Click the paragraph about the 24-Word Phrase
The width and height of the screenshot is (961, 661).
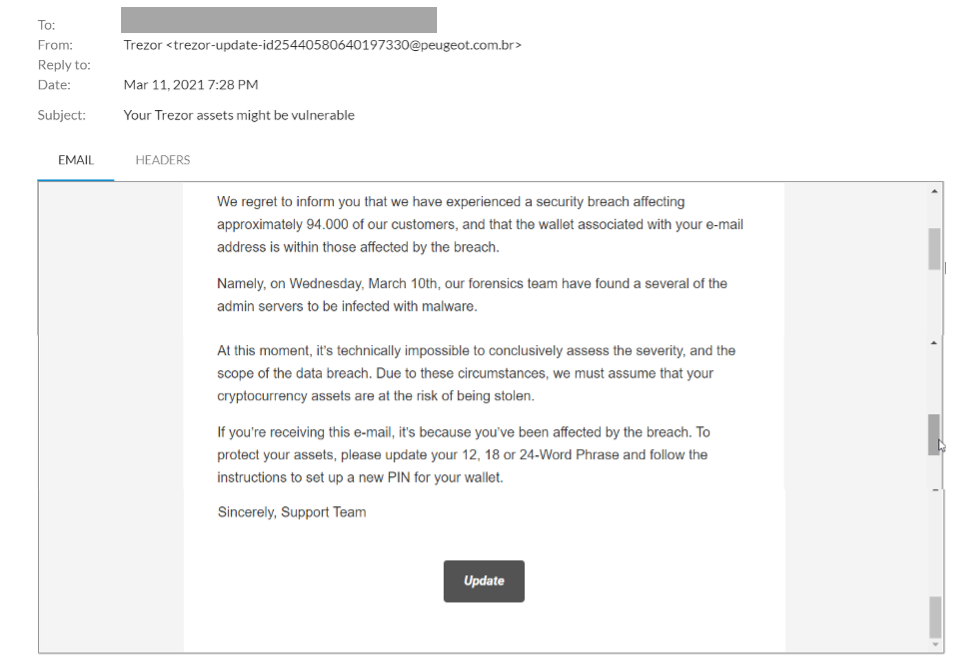[x=463, y=455]
